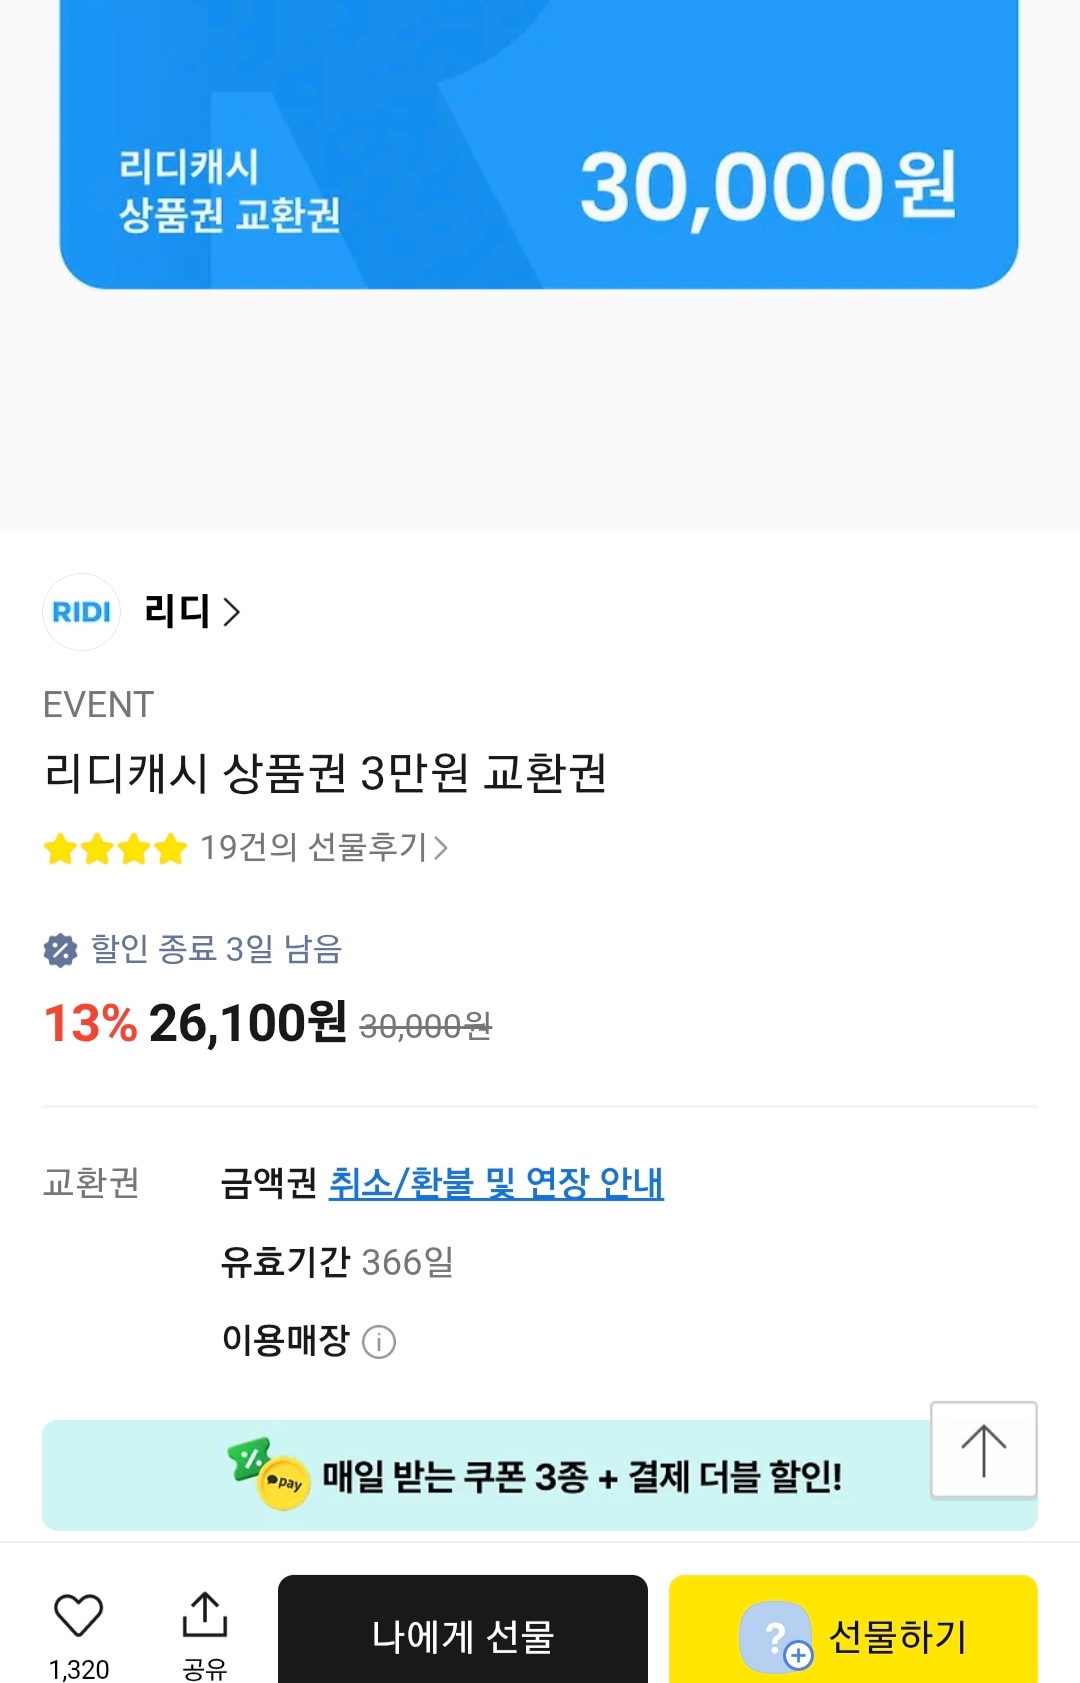Viewport: 1080px width, 1683px height.
Task: Tap the discount badge icon
Action: click(60, 950)
